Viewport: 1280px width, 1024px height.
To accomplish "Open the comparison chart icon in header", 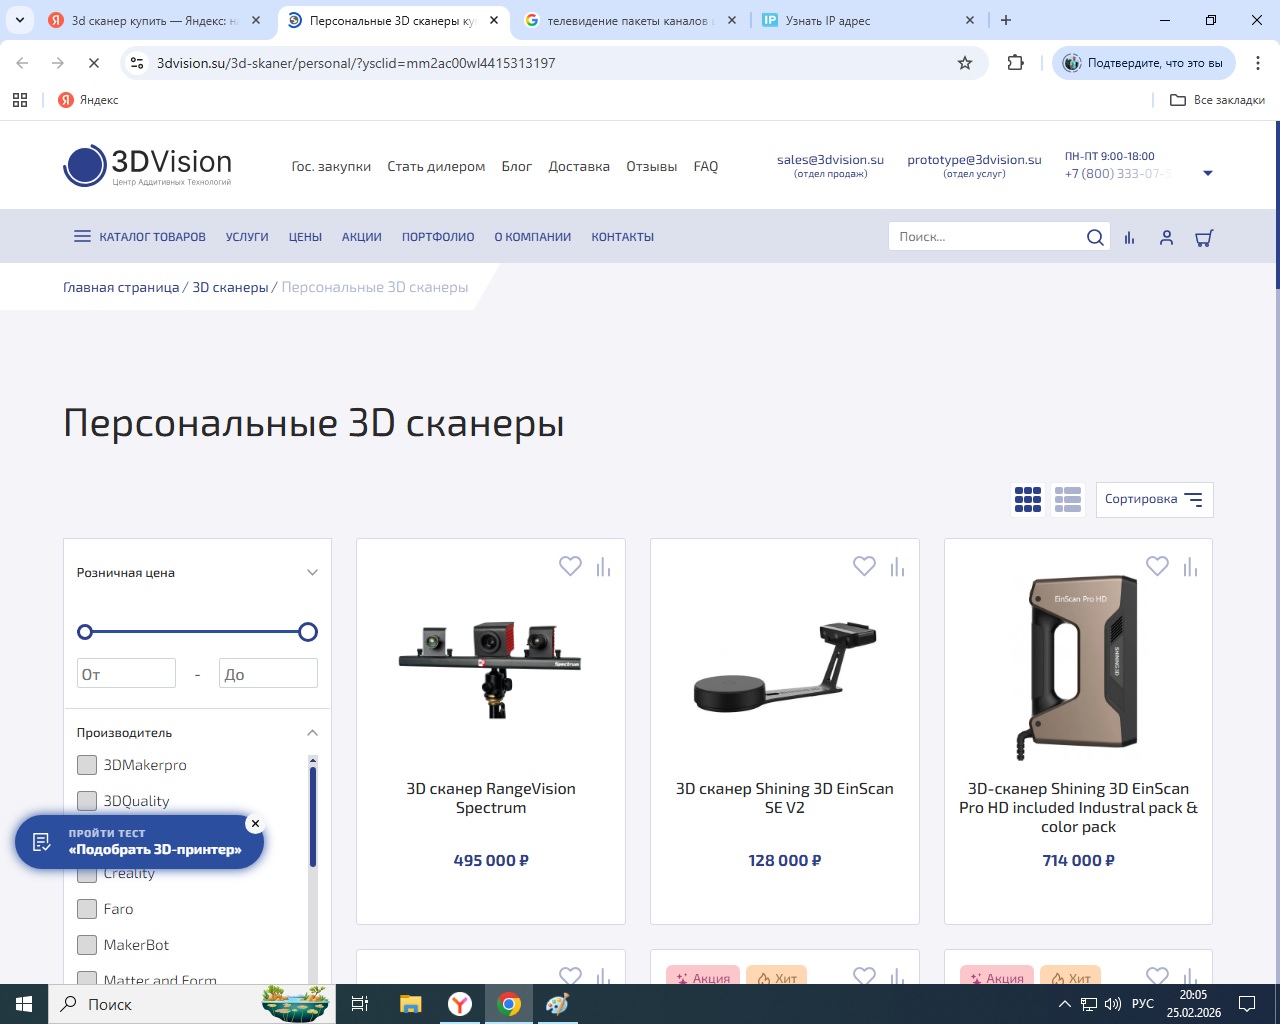I will click(1129, 238).
